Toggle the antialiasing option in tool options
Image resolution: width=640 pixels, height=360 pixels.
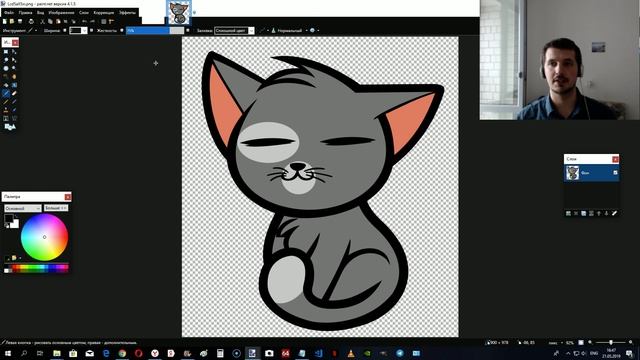coord(263,30)
